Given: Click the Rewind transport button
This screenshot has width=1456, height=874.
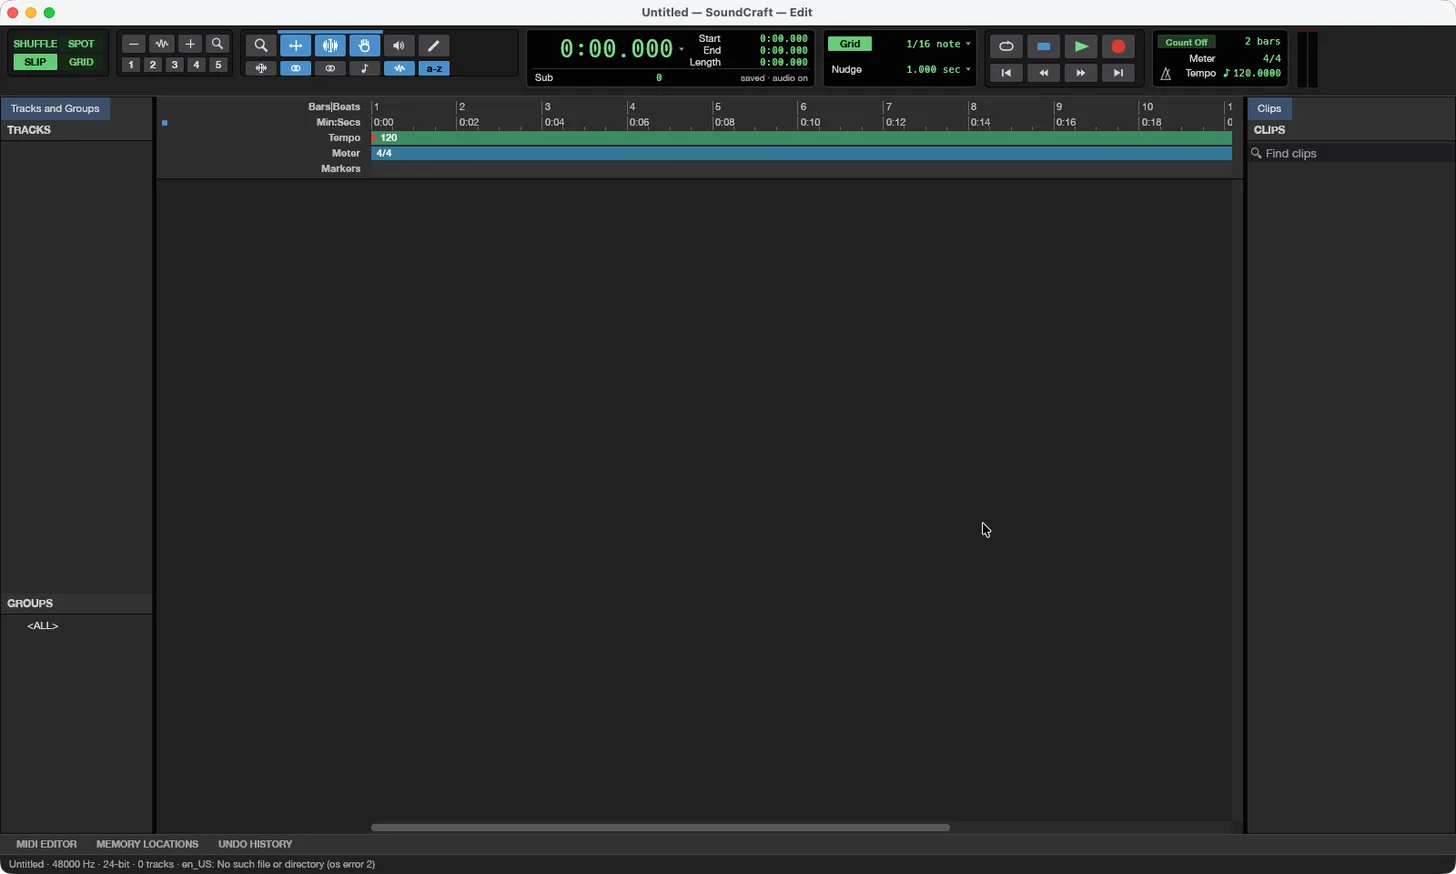Looking at the screenshot, I should [1043, 73].
